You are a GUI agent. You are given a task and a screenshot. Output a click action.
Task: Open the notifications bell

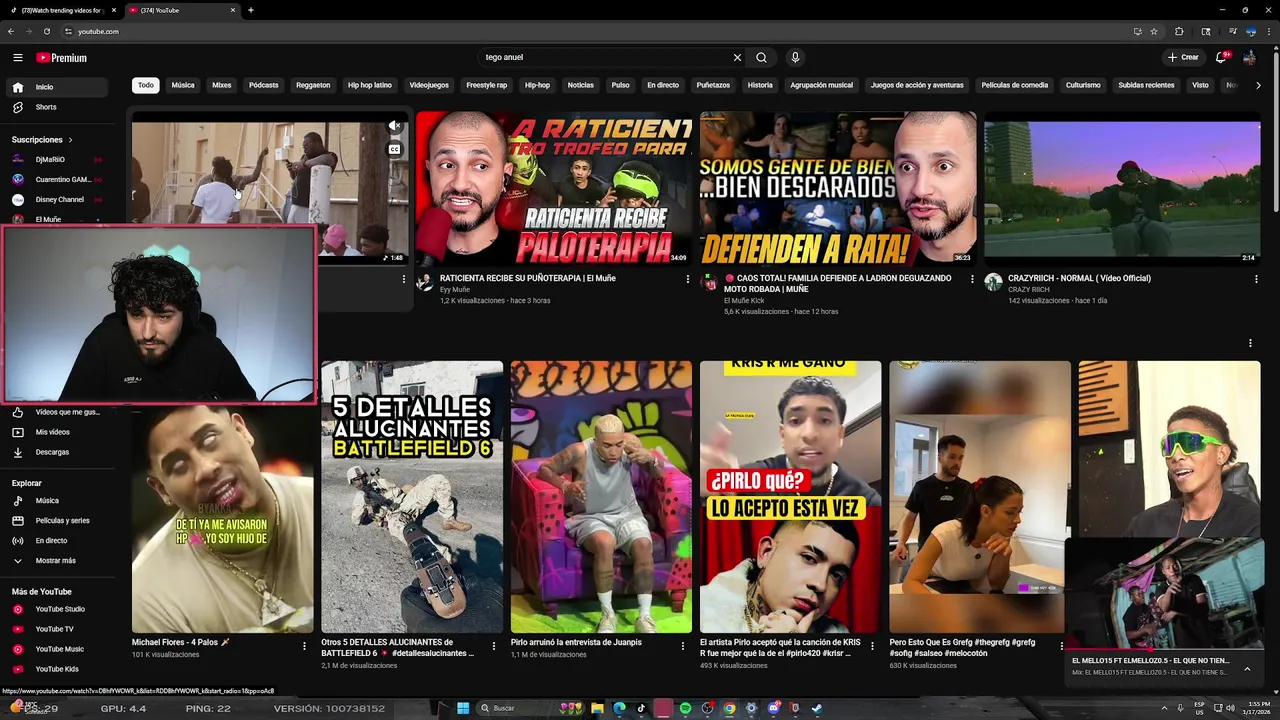(1221, 57)
